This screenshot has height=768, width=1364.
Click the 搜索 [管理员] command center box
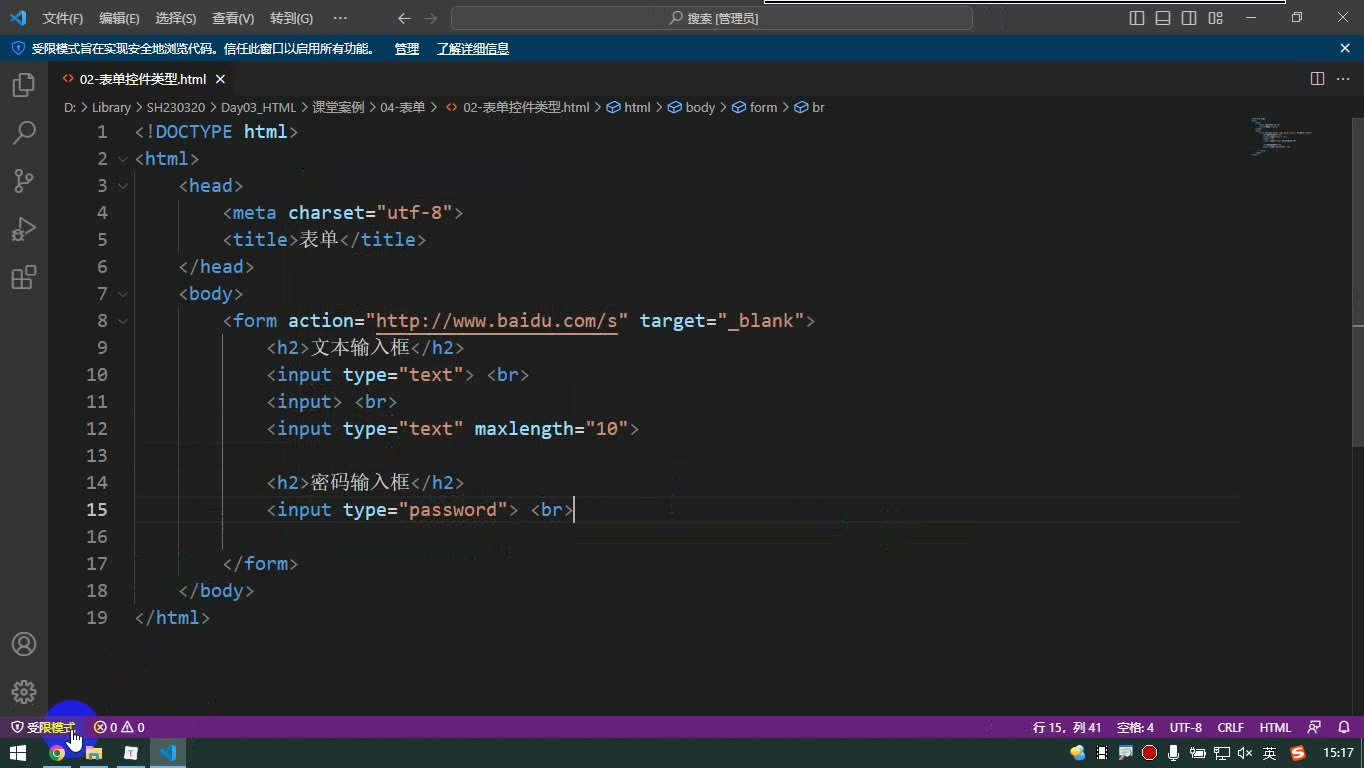(x=712, y=18)
